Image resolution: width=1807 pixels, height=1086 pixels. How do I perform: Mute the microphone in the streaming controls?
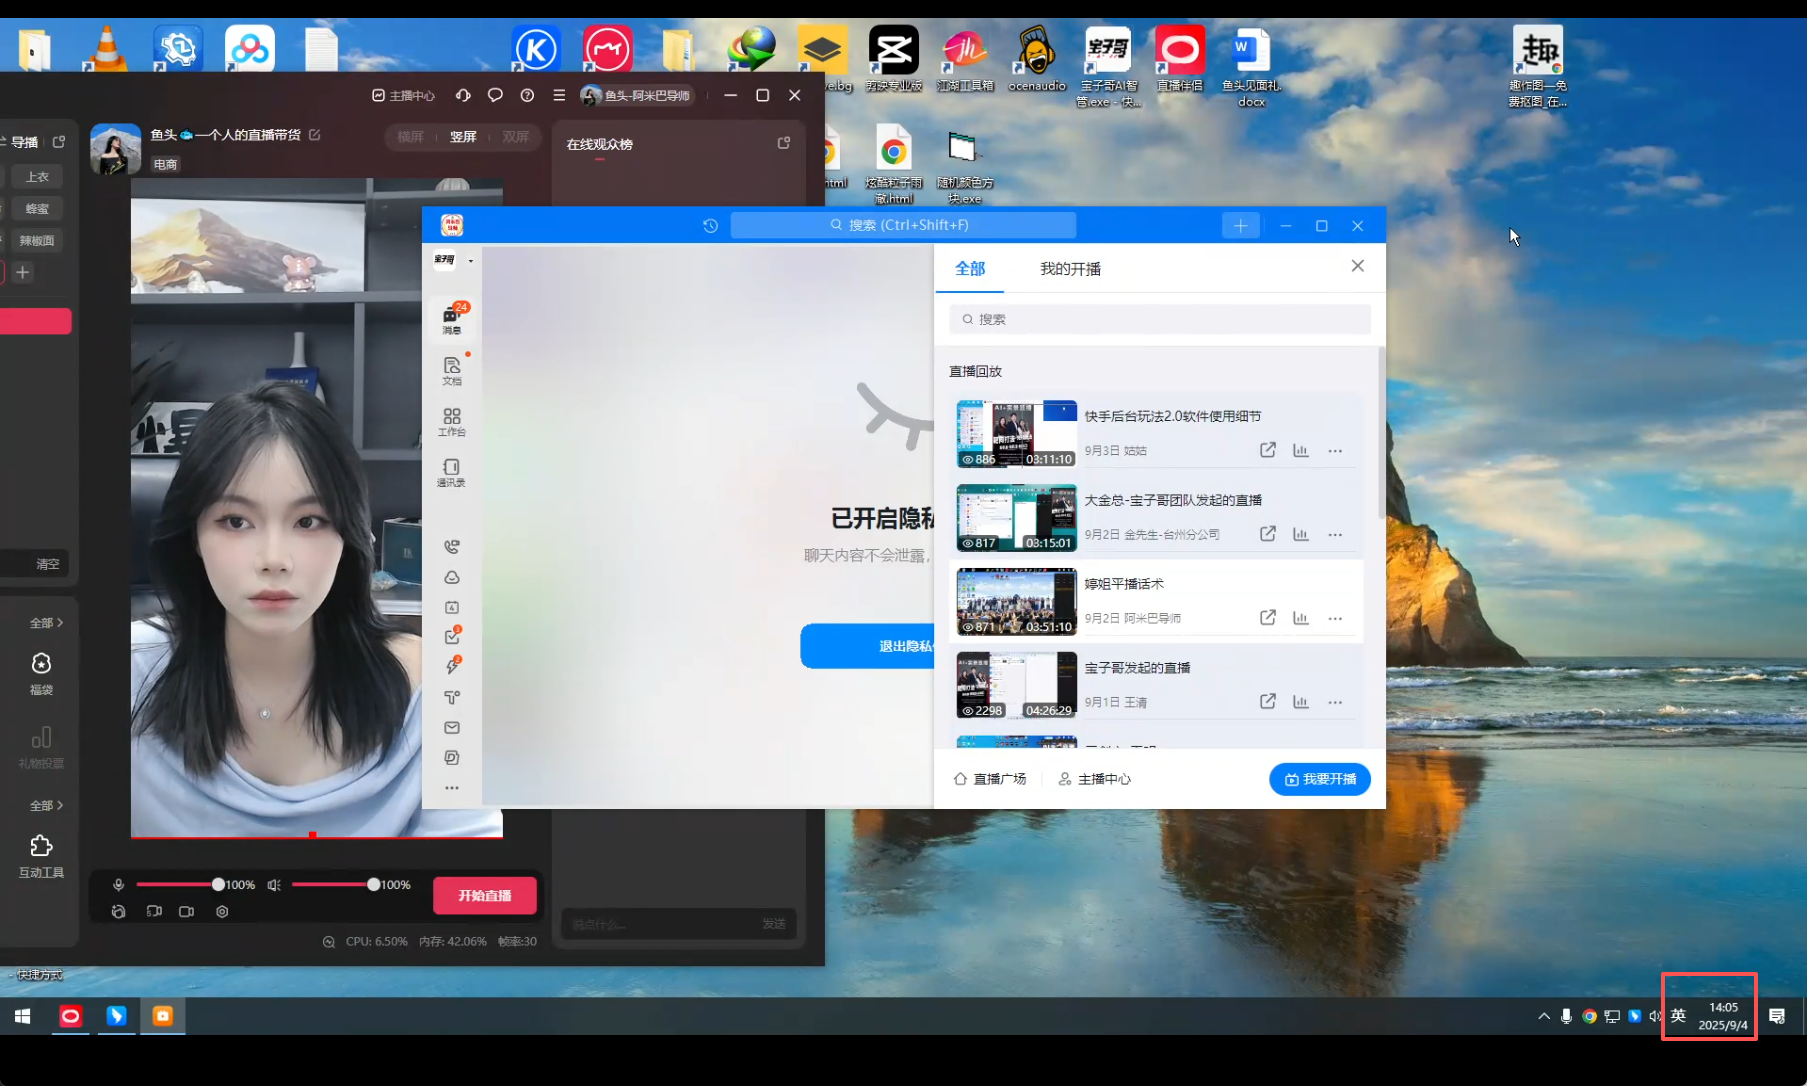coord(118,885)
